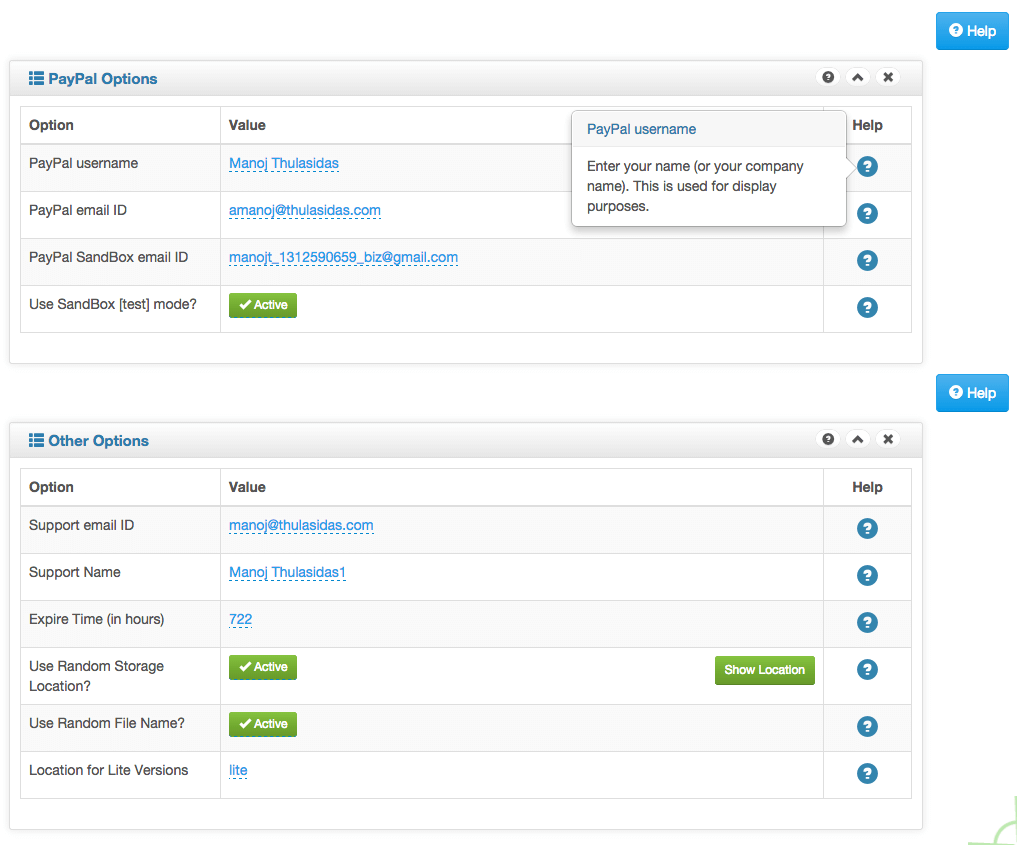Collapse the PayPal Options panel
Viewport: 1017px width, 845px height.
(857, 77)
